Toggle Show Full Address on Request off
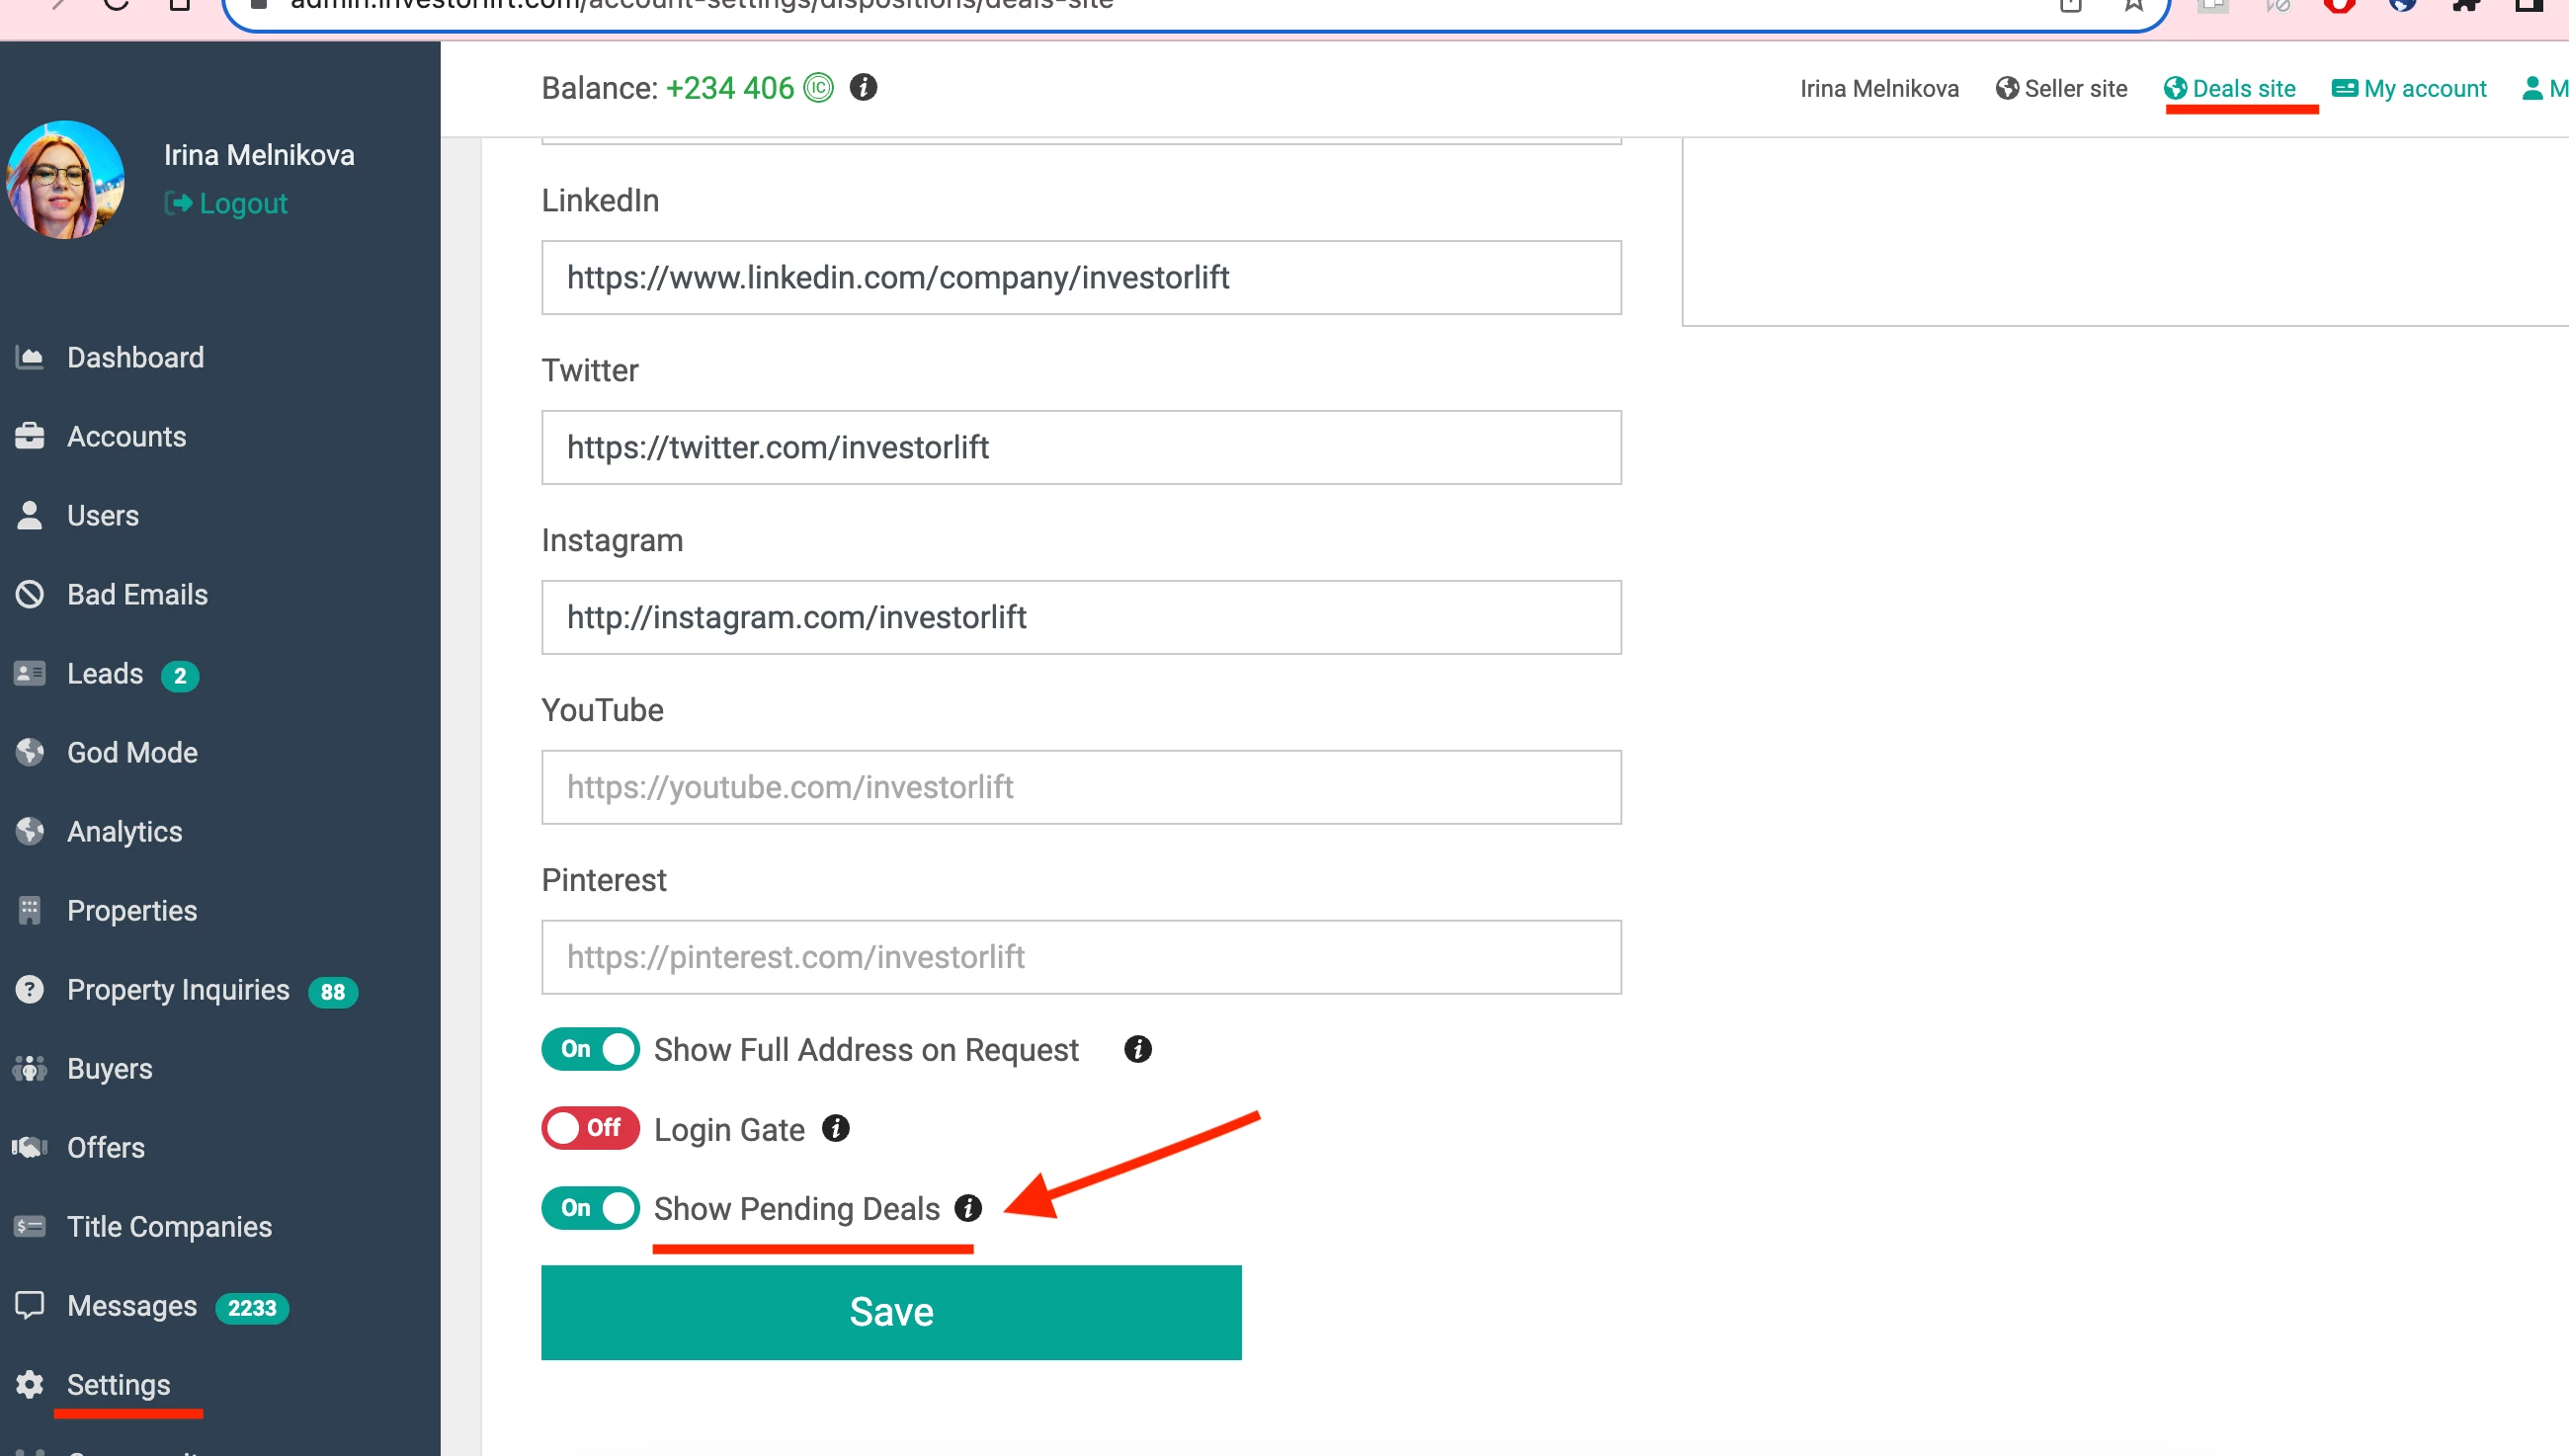 (x=590, y=1049)
